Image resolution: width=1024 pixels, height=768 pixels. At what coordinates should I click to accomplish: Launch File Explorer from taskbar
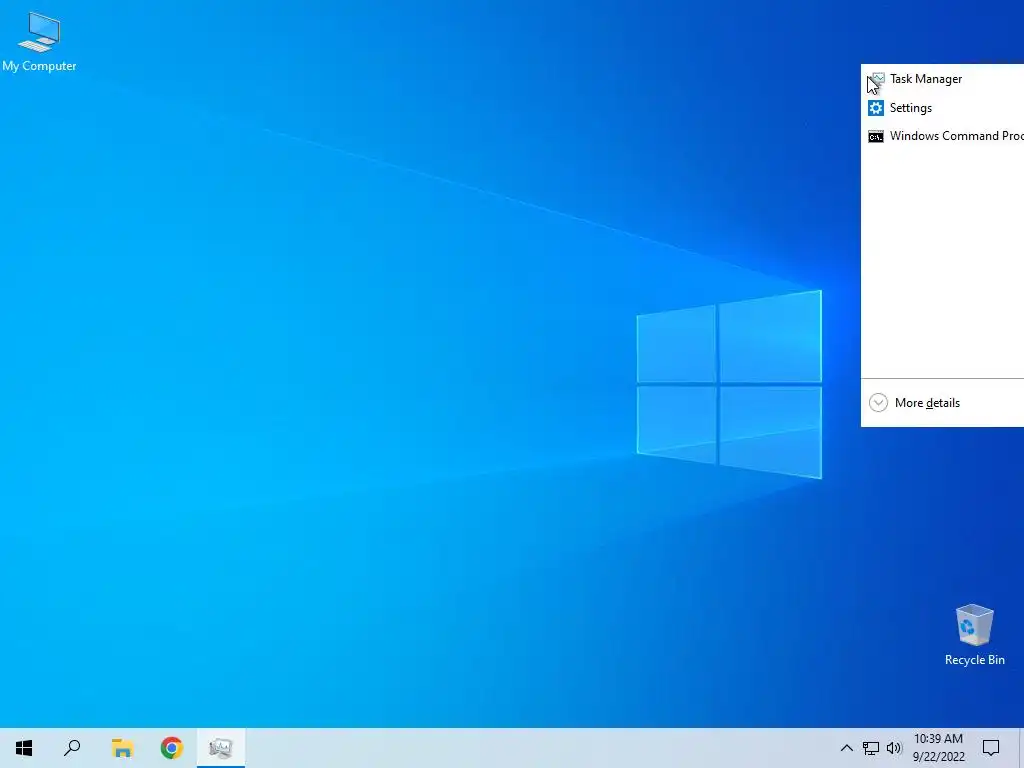click(122, 748)
